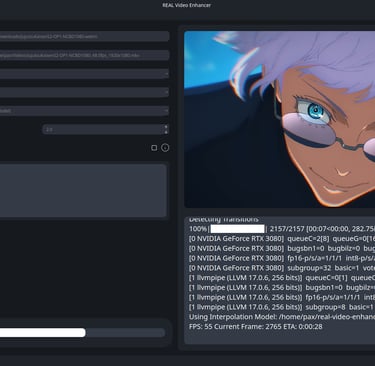Click the anime video preview image

[x=279, y=119]
